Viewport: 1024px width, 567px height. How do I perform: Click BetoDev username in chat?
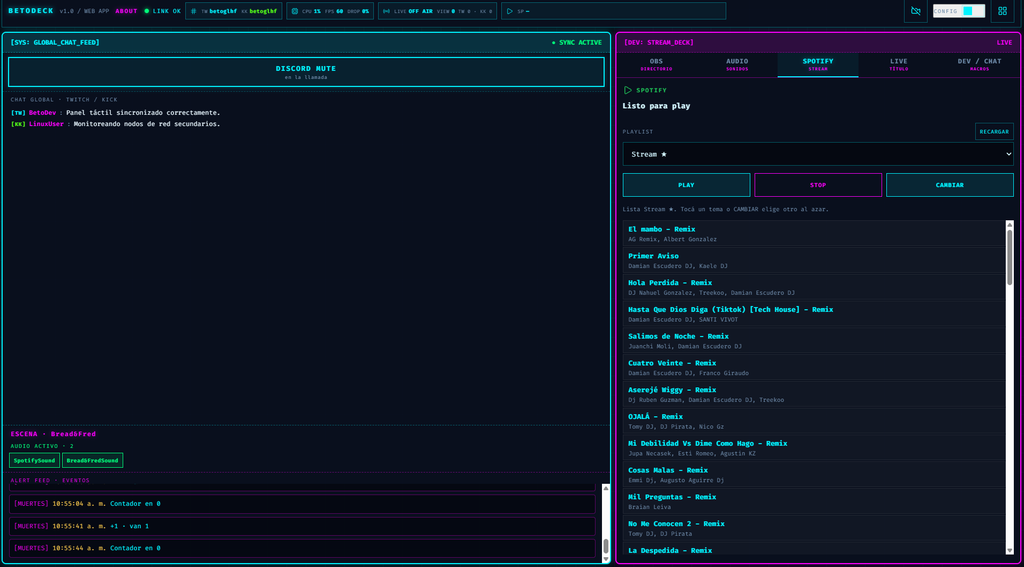pos(42,113)
